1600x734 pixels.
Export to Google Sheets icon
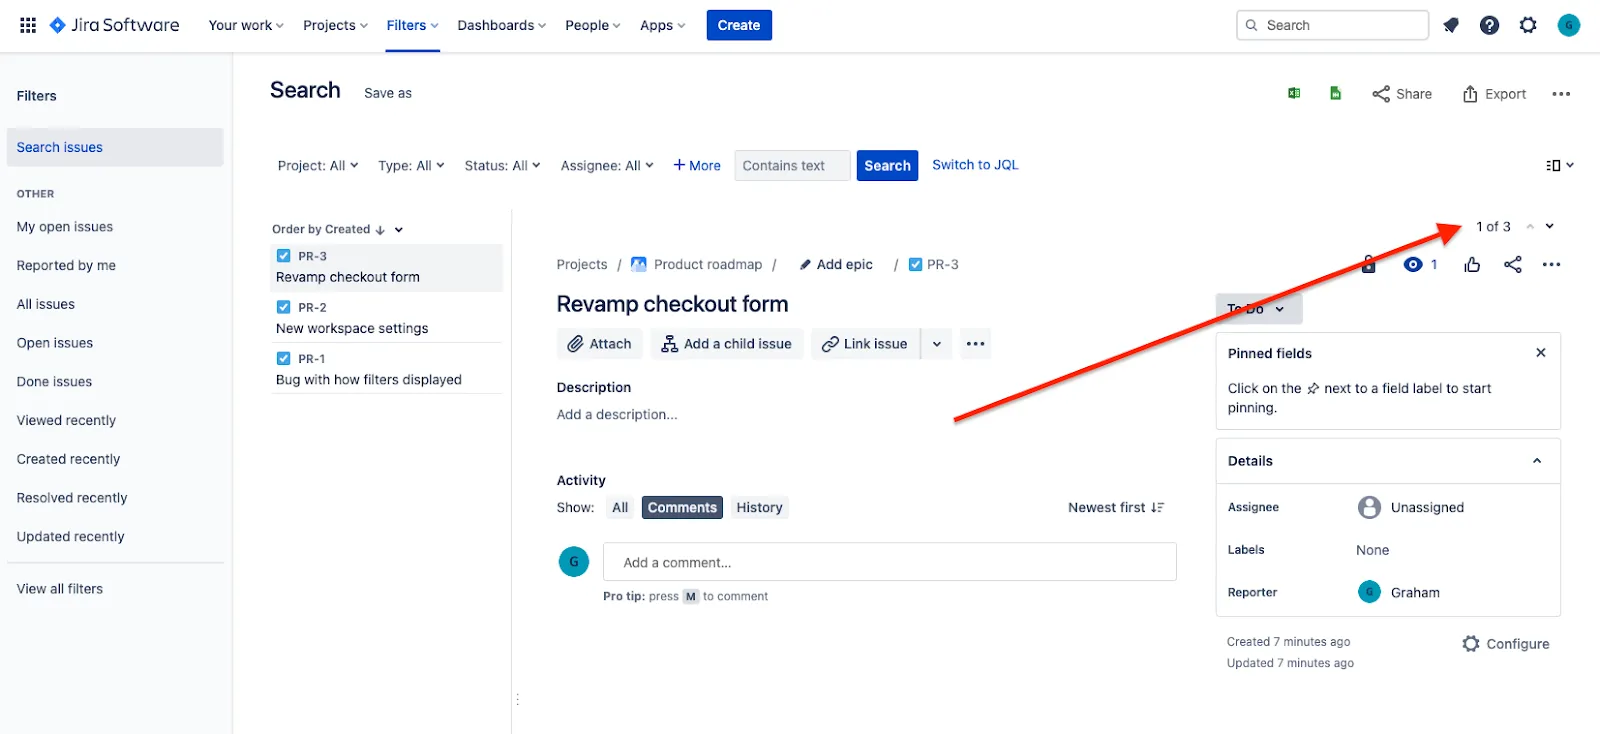[x=1335, y=93]
